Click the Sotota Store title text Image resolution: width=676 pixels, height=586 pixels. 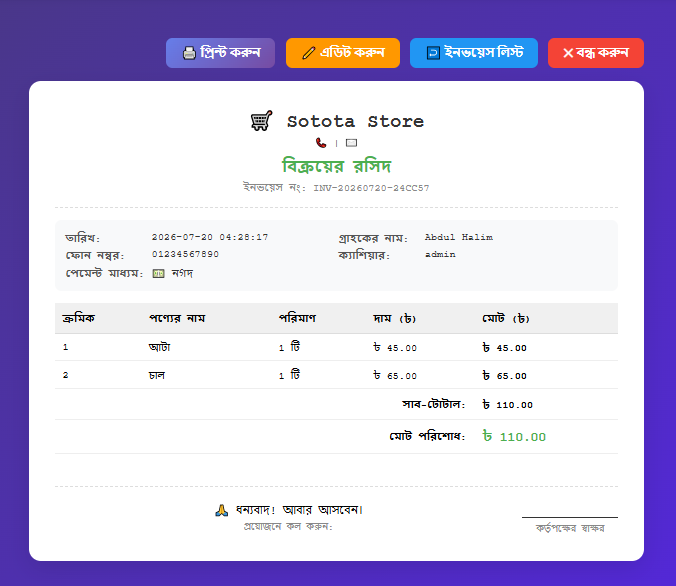click(355, 122)
